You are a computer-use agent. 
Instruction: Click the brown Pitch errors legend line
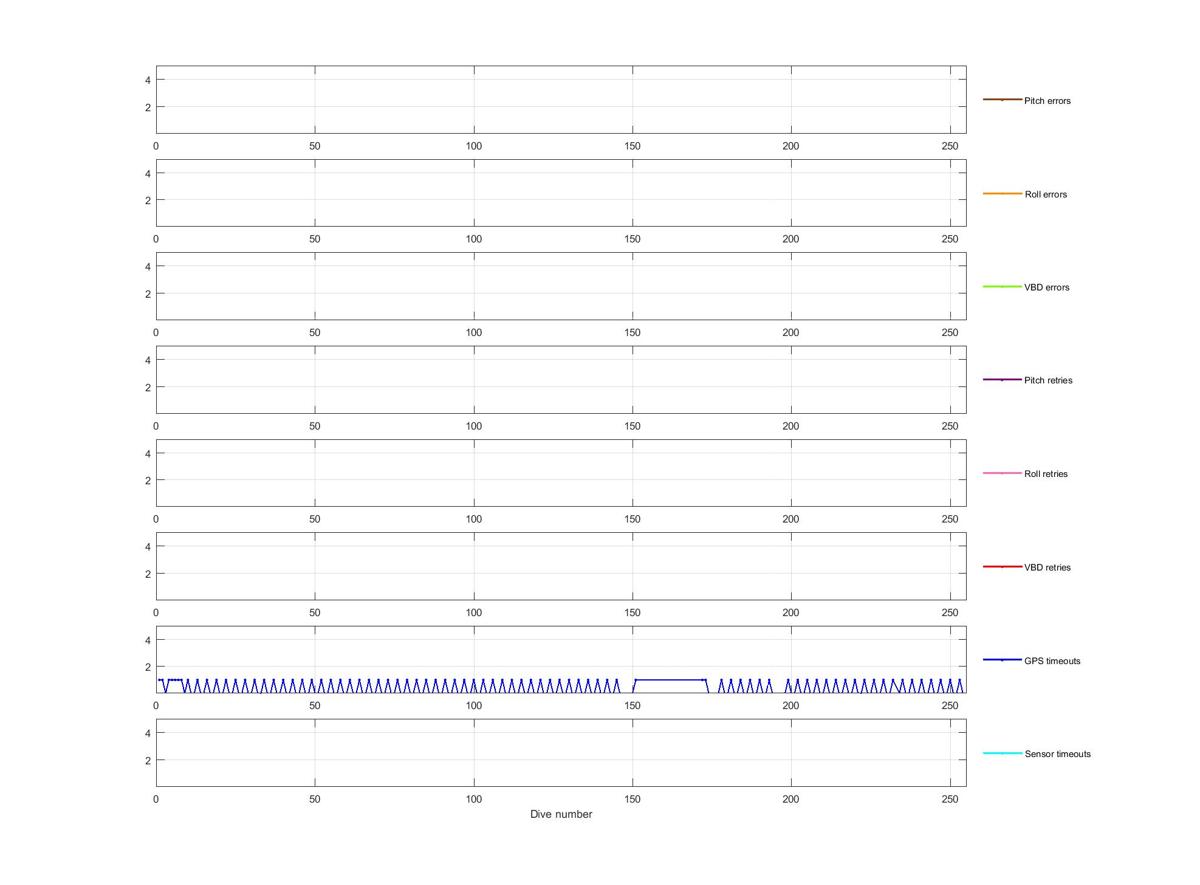pos(1002,100)
